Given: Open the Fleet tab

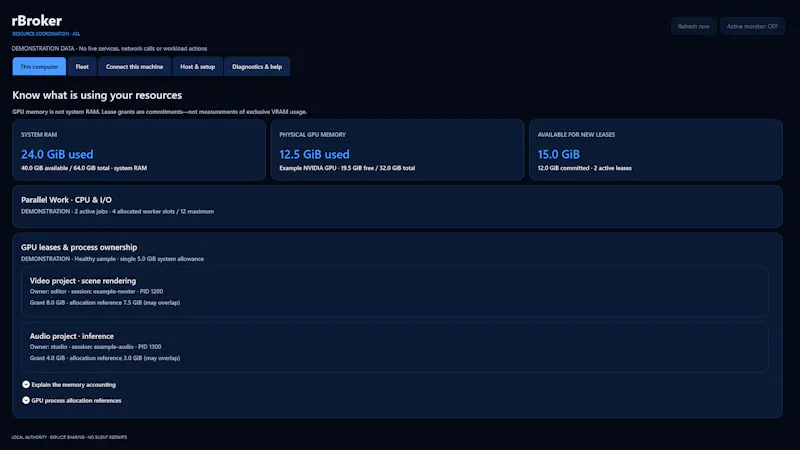Looking at the screenshot, I should pyautogui.click(x=82, y=66).
